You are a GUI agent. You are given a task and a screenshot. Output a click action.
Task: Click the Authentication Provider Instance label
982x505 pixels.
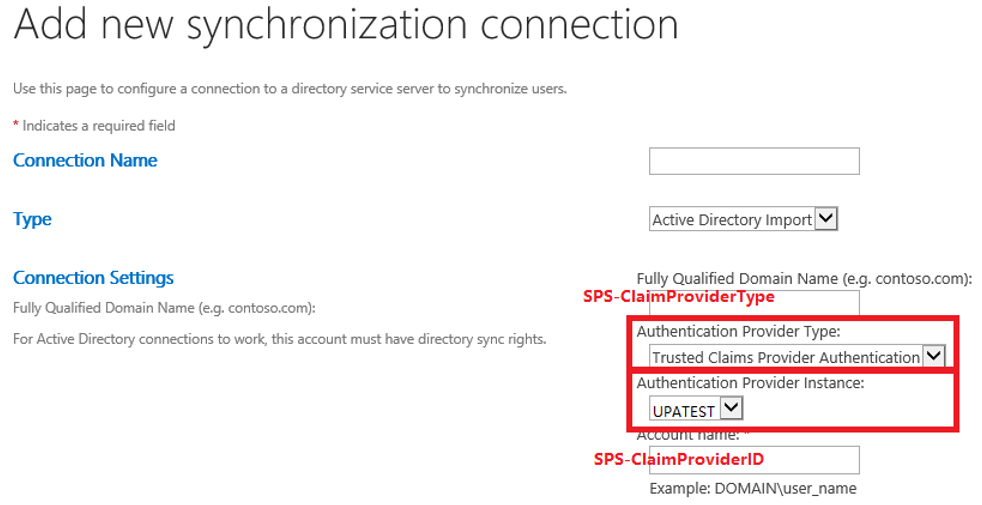[750, 383]
